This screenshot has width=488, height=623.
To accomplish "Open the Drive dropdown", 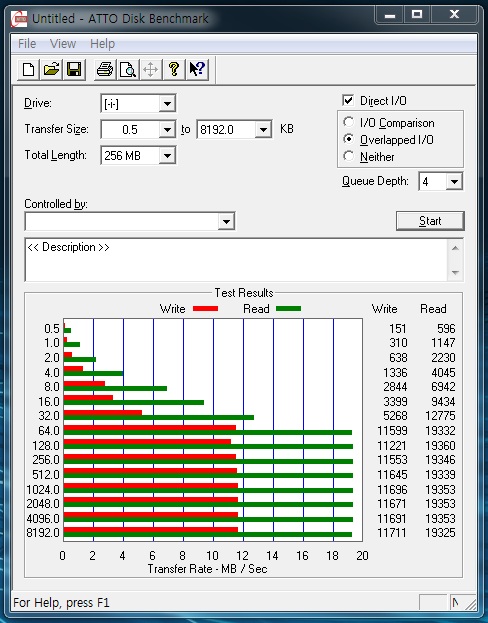I will tap(167, 104).
